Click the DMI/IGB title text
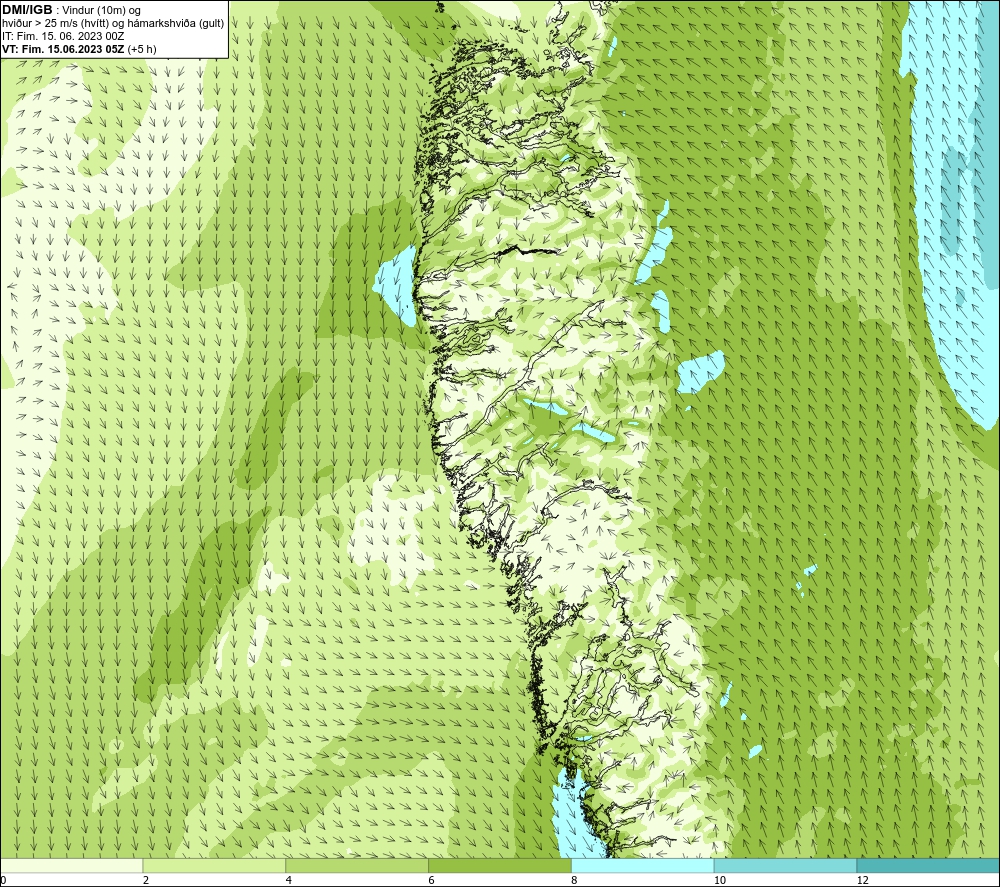The image size is (1000, 887). (x=27, y=10)
